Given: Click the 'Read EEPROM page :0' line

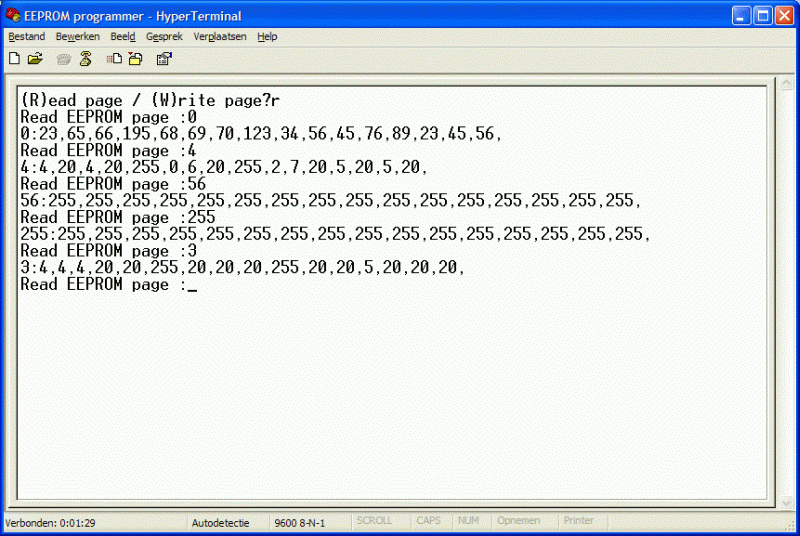Looking at the screenshot, I should point(109,117).
